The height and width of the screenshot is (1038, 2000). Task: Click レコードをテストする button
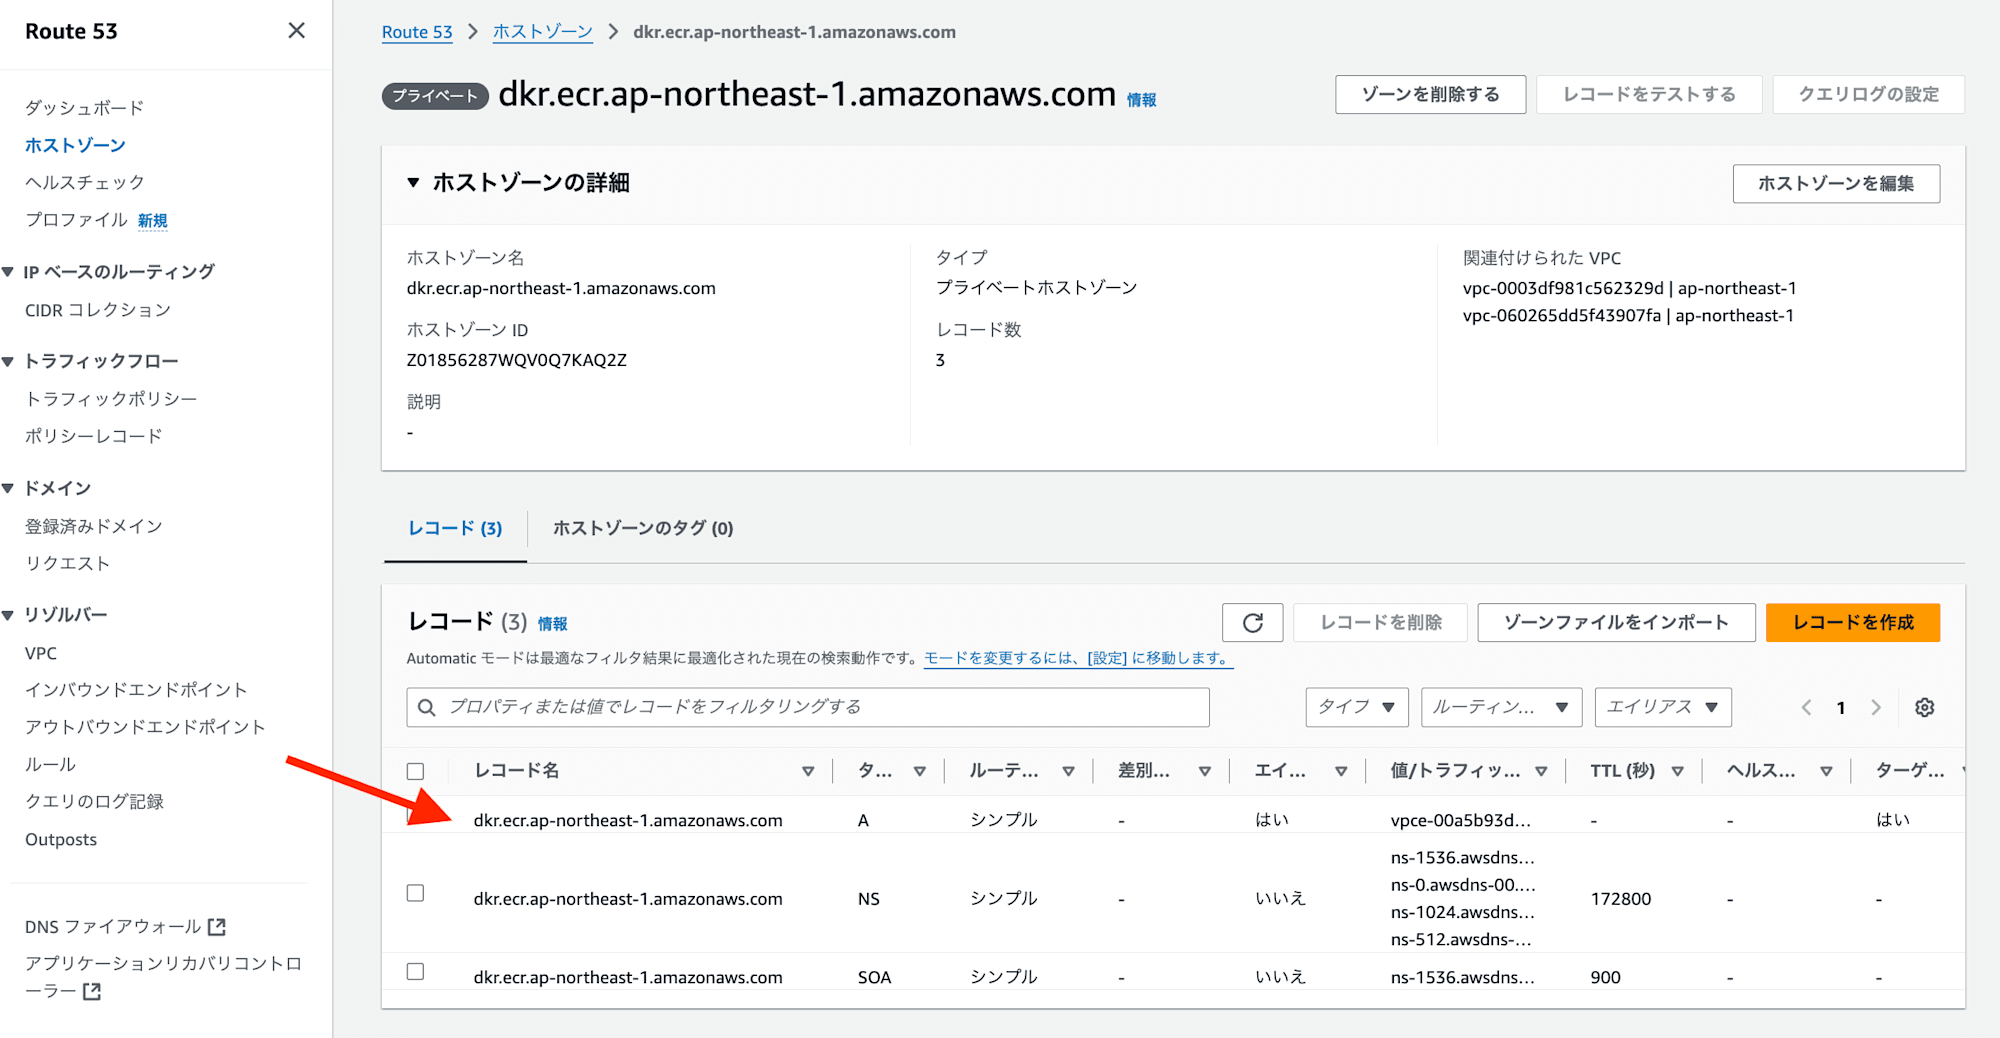(1649, 94)
